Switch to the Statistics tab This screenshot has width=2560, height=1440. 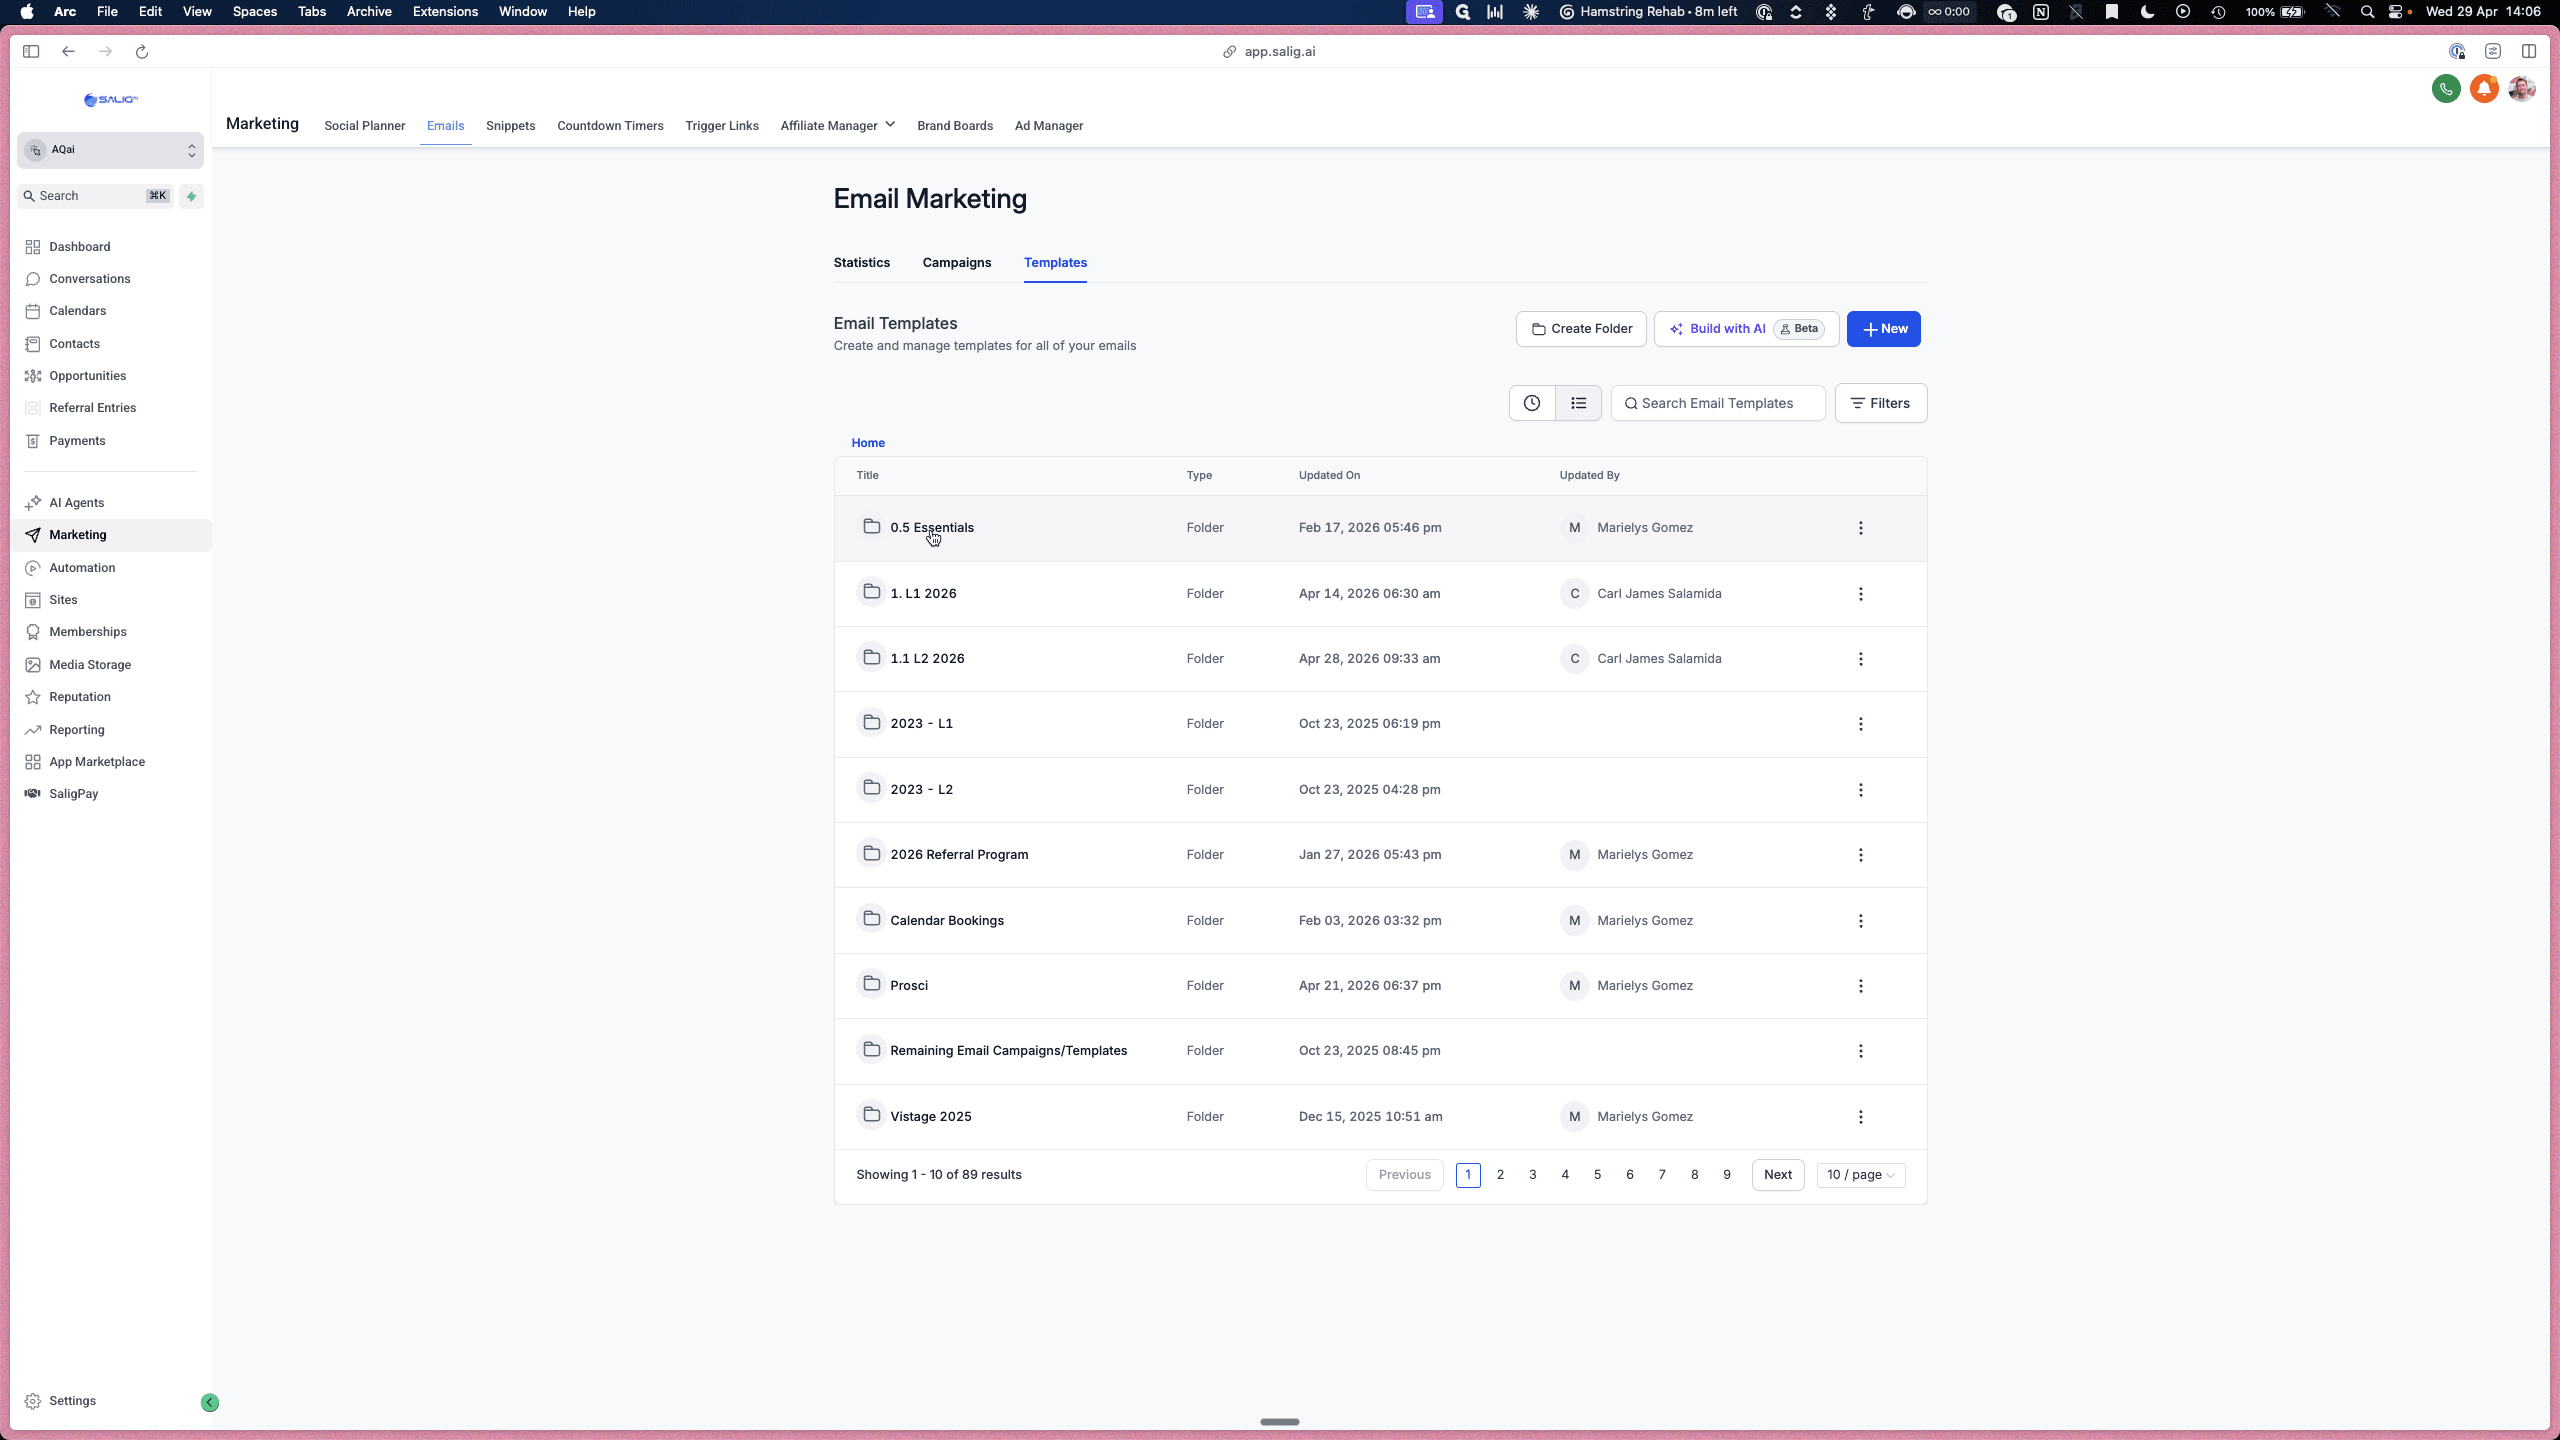pyautogui.click(x=861, y=262)
